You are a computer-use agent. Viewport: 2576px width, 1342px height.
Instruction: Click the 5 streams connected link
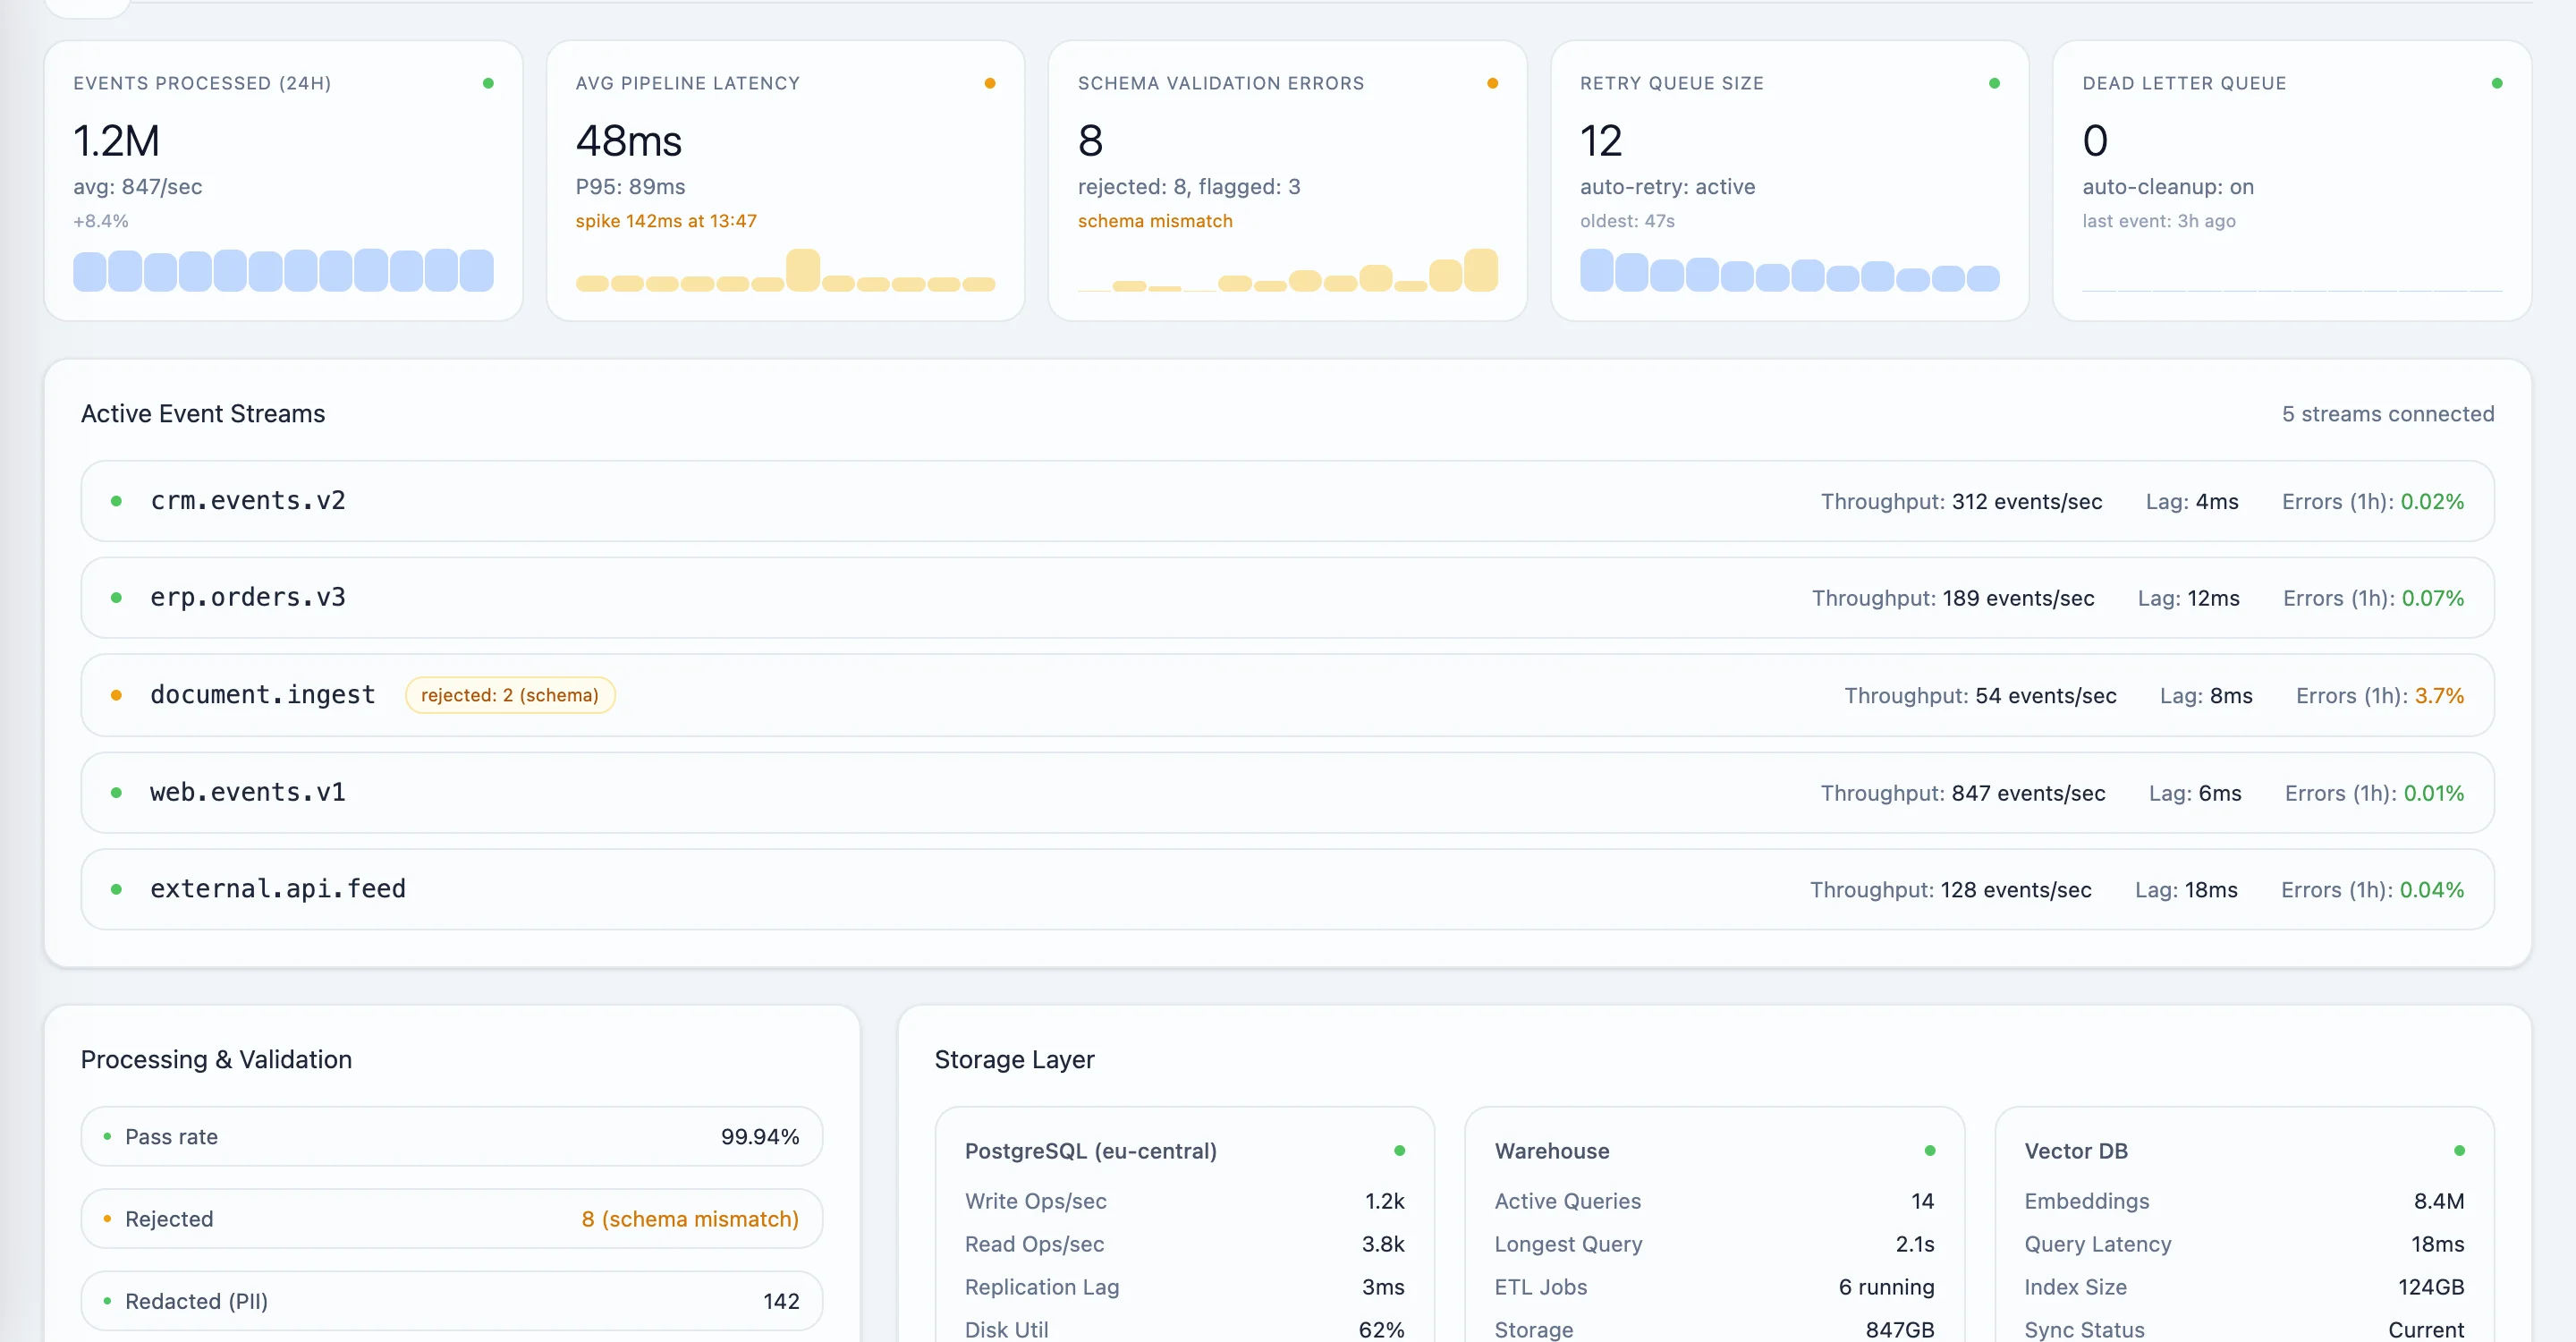(2388, 413)
